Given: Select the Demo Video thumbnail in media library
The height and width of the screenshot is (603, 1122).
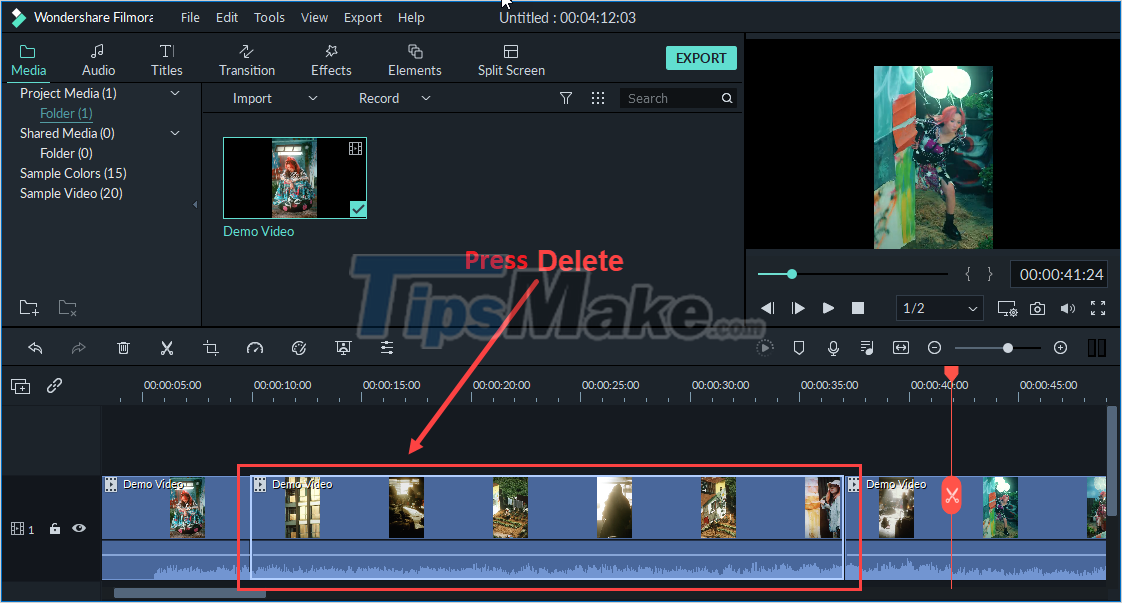Looking at the screenshot, I should [294, 178].
